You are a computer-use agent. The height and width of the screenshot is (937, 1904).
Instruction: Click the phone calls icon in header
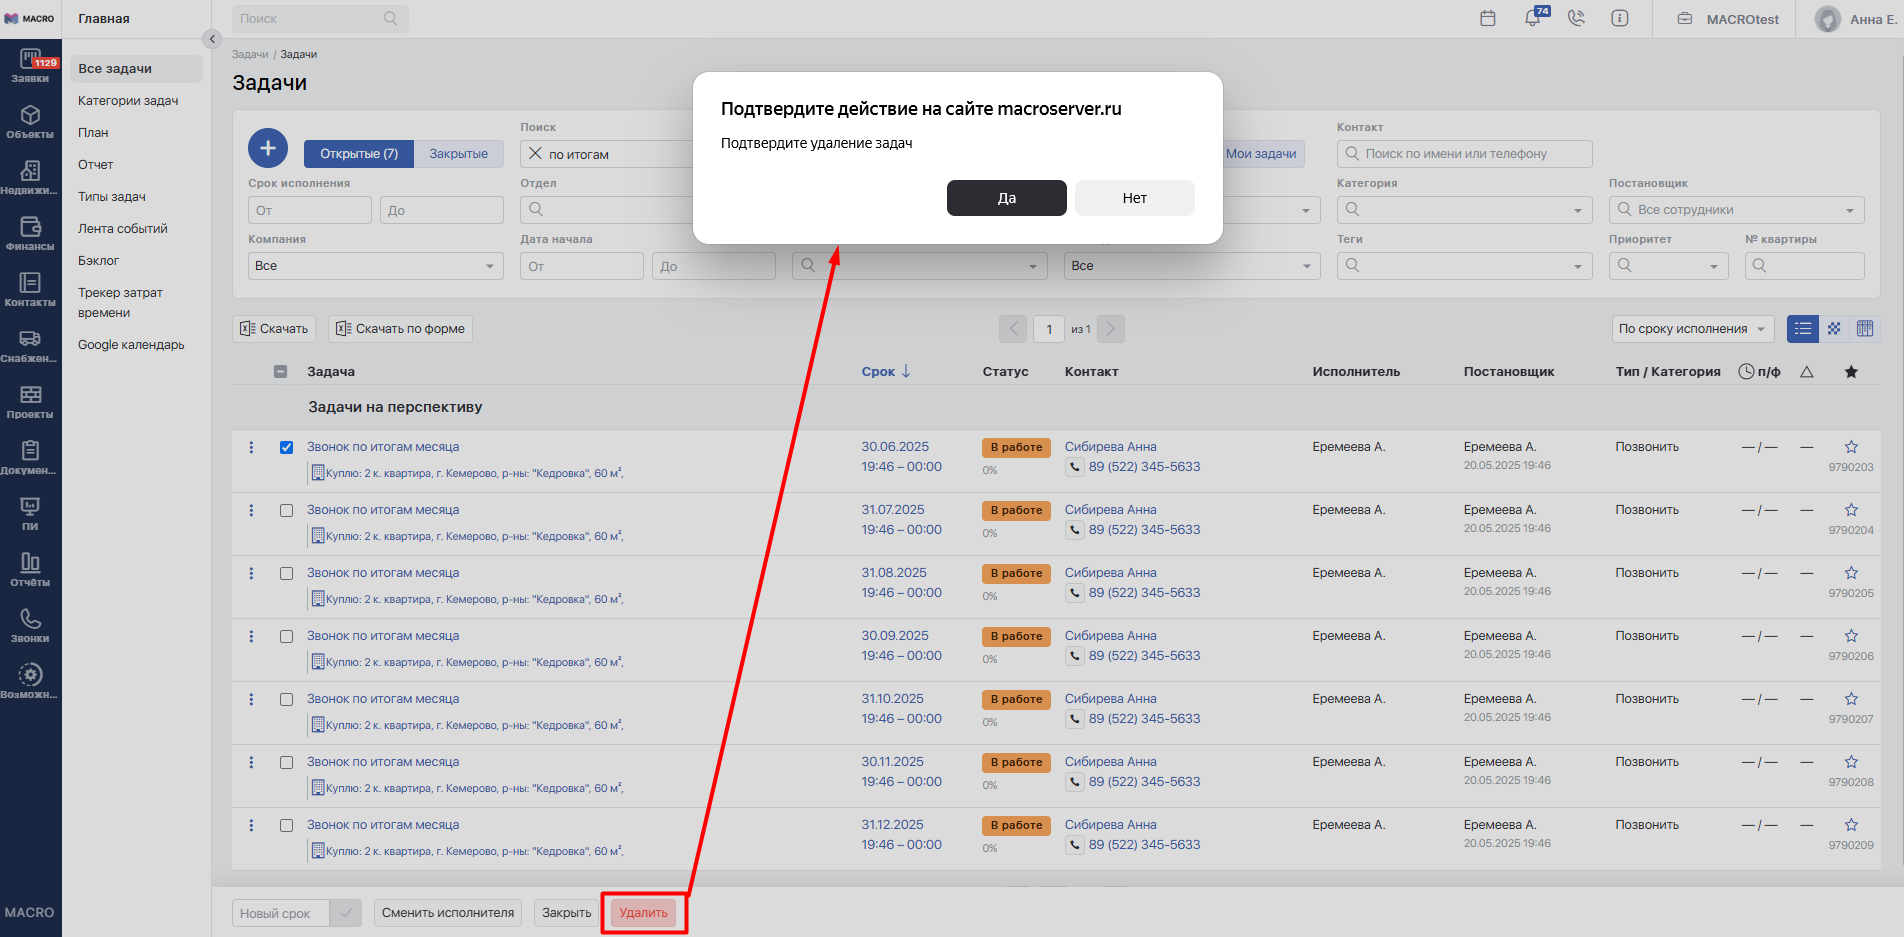point(1576,18)
